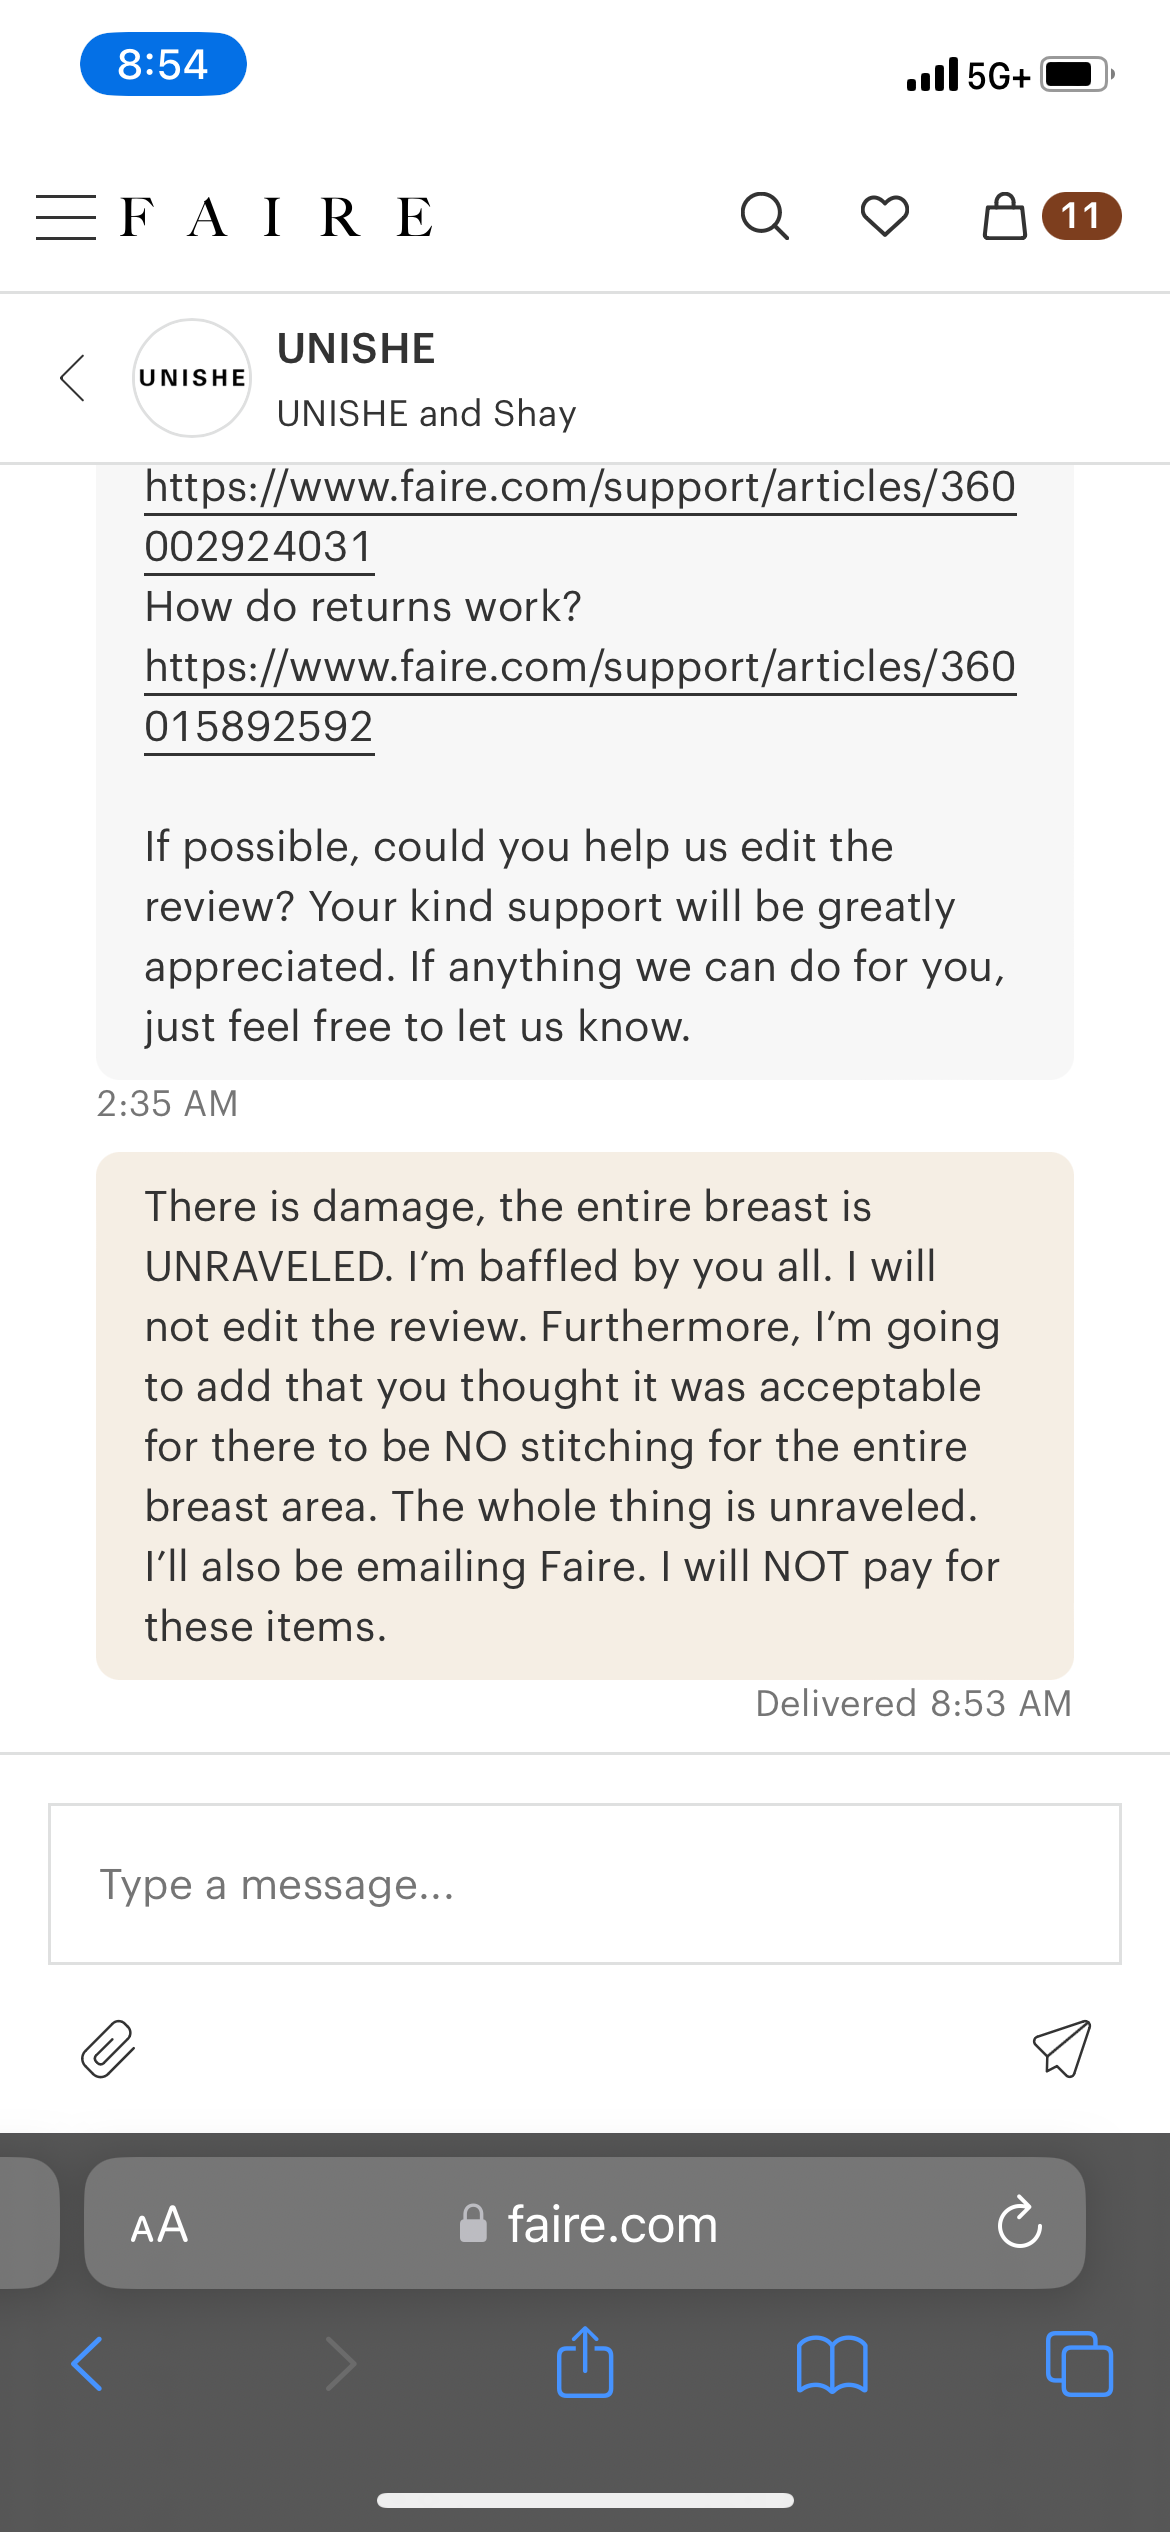Image resolution: width=1170 pixels, height=2532 pixels.
Task: Go back to the messages list
Action: coord(73,378)
